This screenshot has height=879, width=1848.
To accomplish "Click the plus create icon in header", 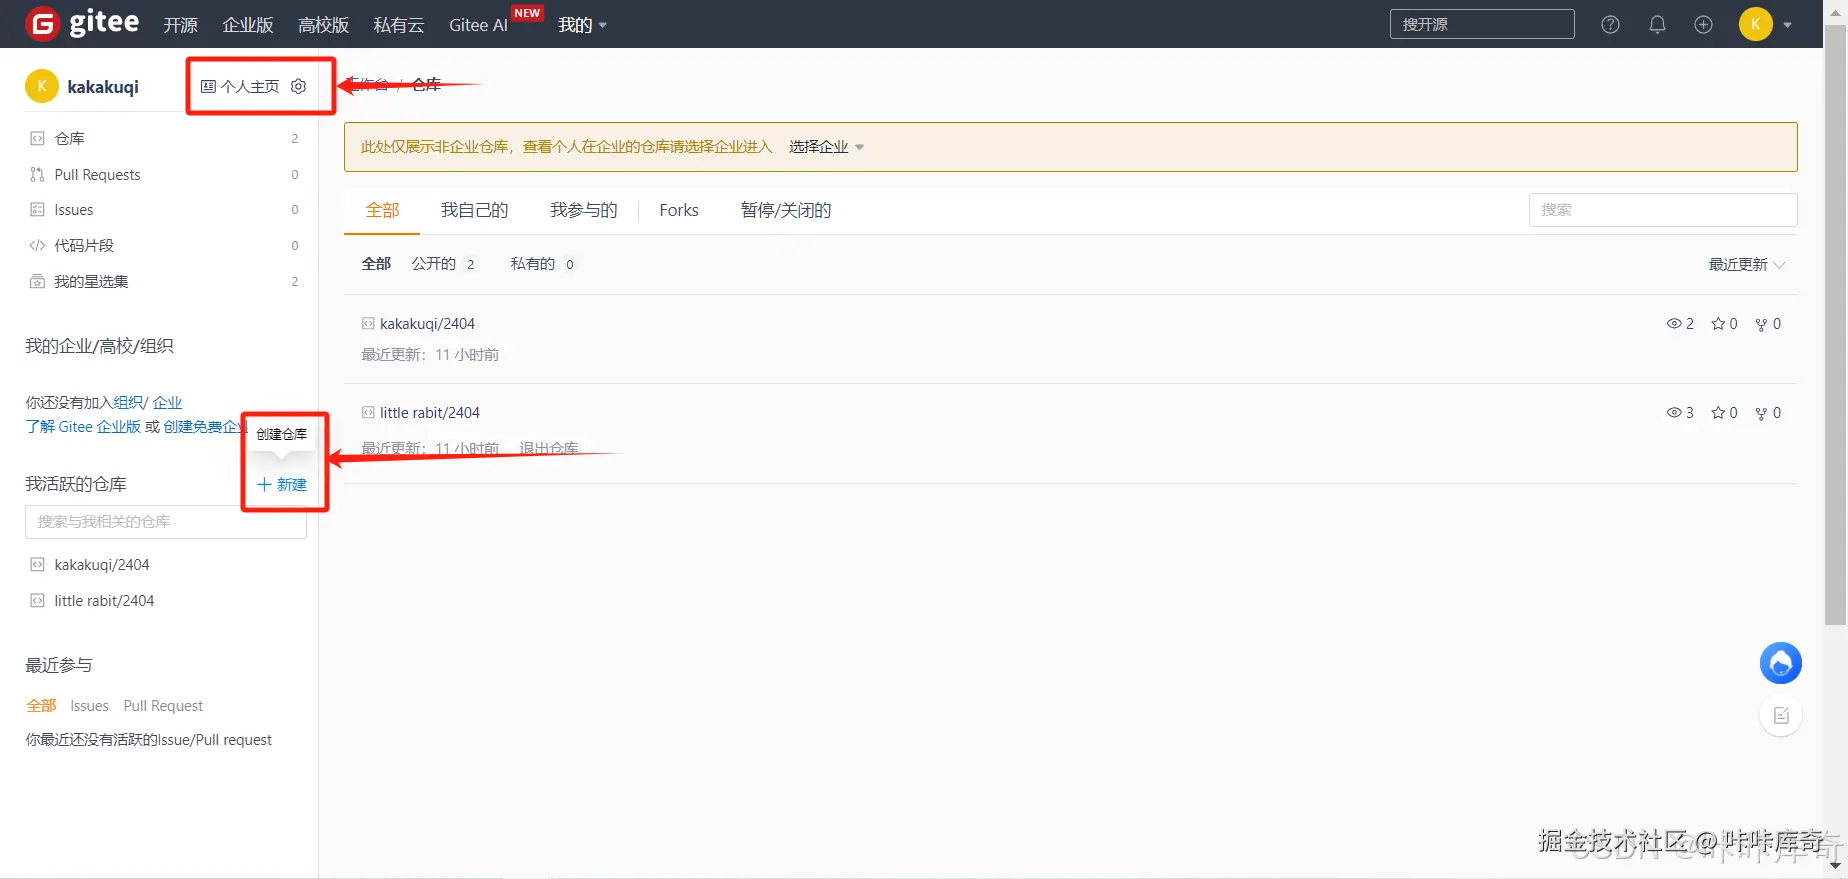I will (x=1703, y=24).
